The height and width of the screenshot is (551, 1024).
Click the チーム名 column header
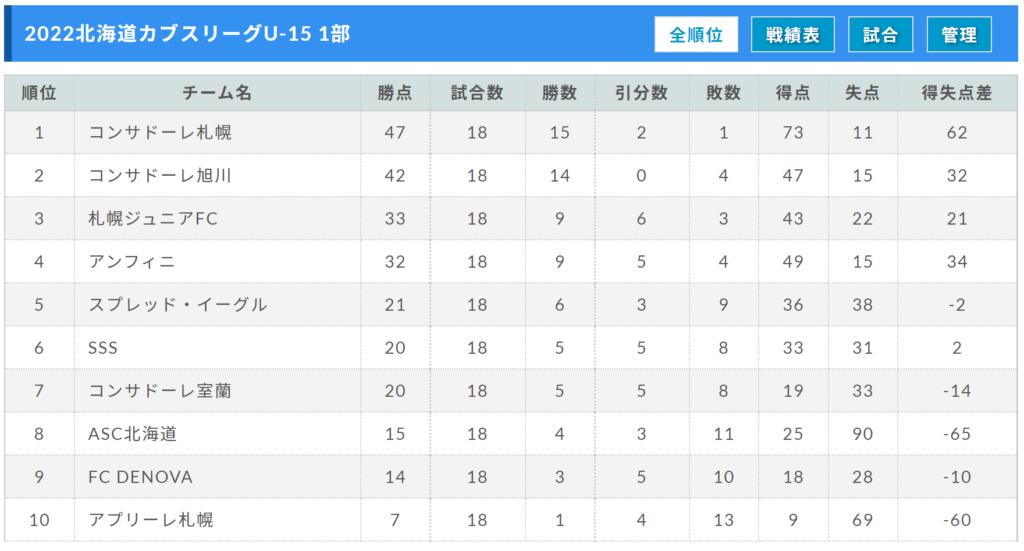coord(217,93)
